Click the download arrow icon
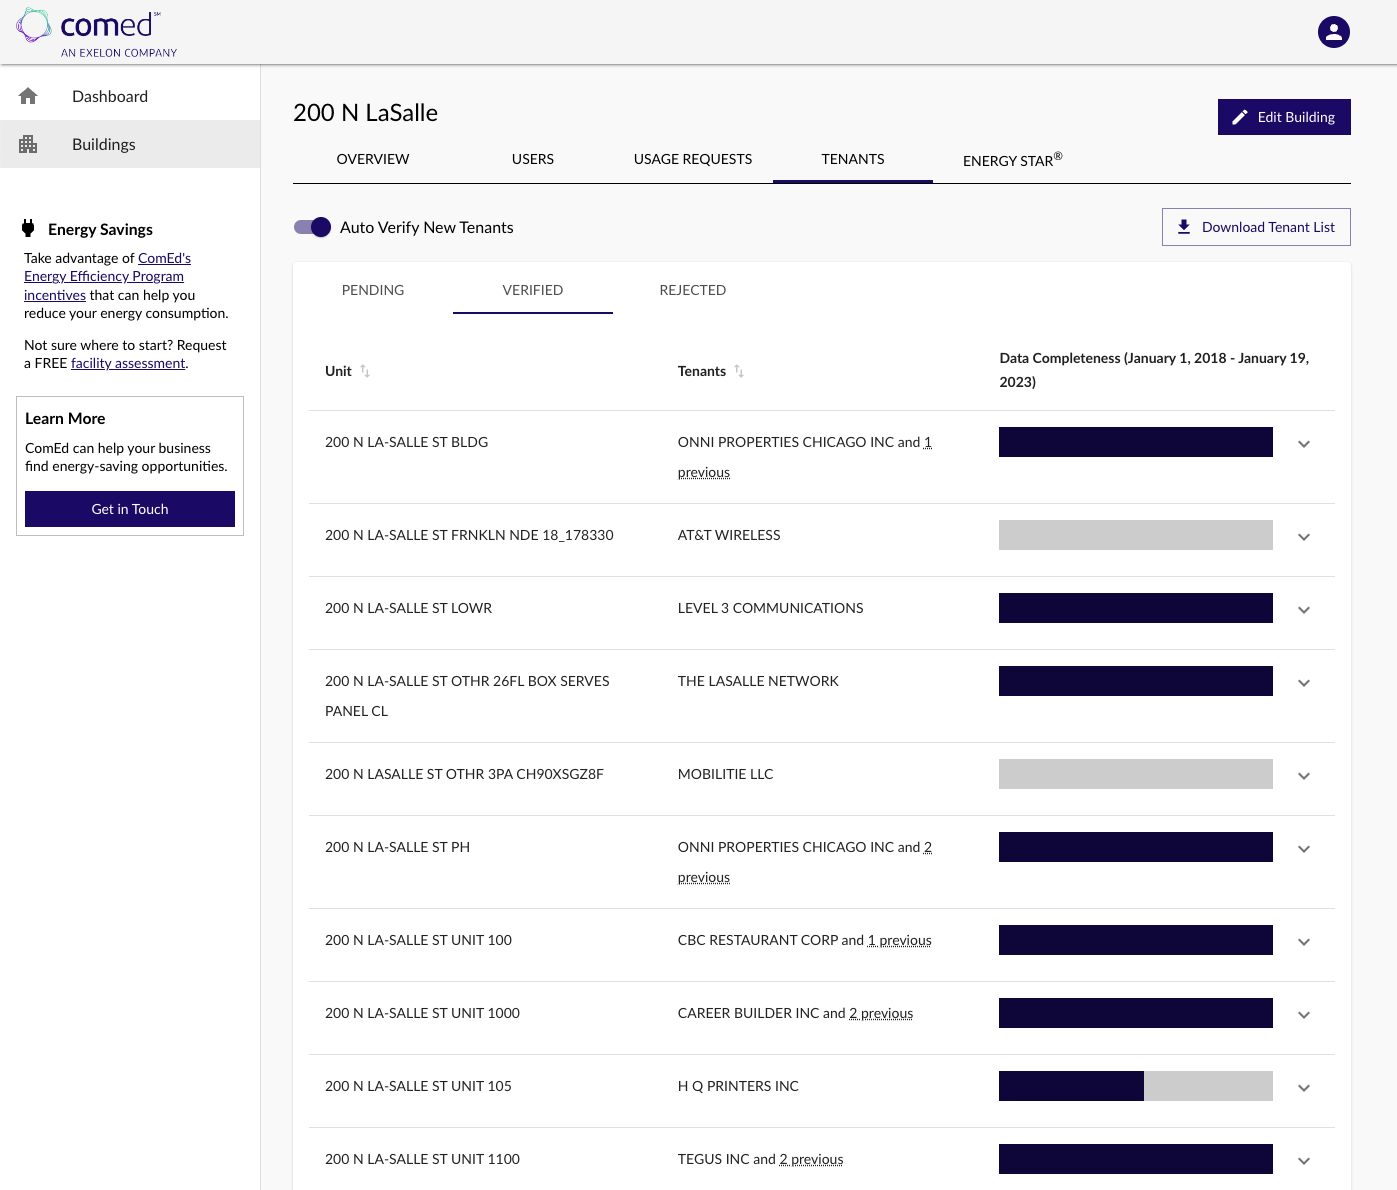The height and width of the screenshot is (1190, 1397). [x=1184, y=227]
